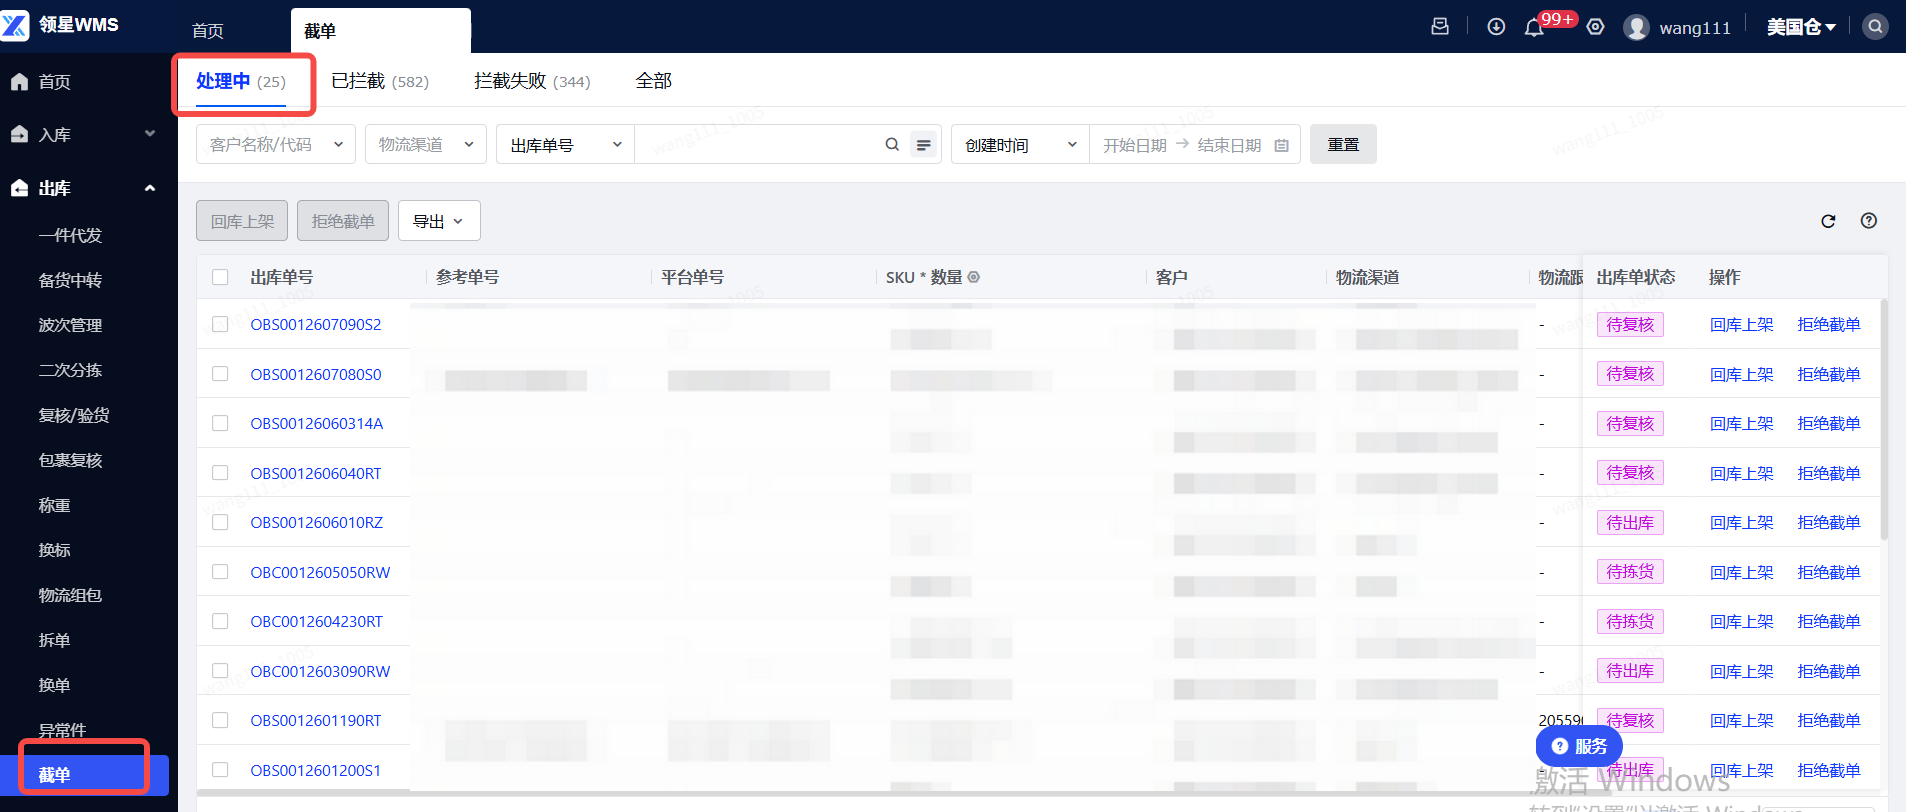Open the 物流渠道 filter dropdown
This screenshot has width=1906, height=812.
[x=426, y=144]
